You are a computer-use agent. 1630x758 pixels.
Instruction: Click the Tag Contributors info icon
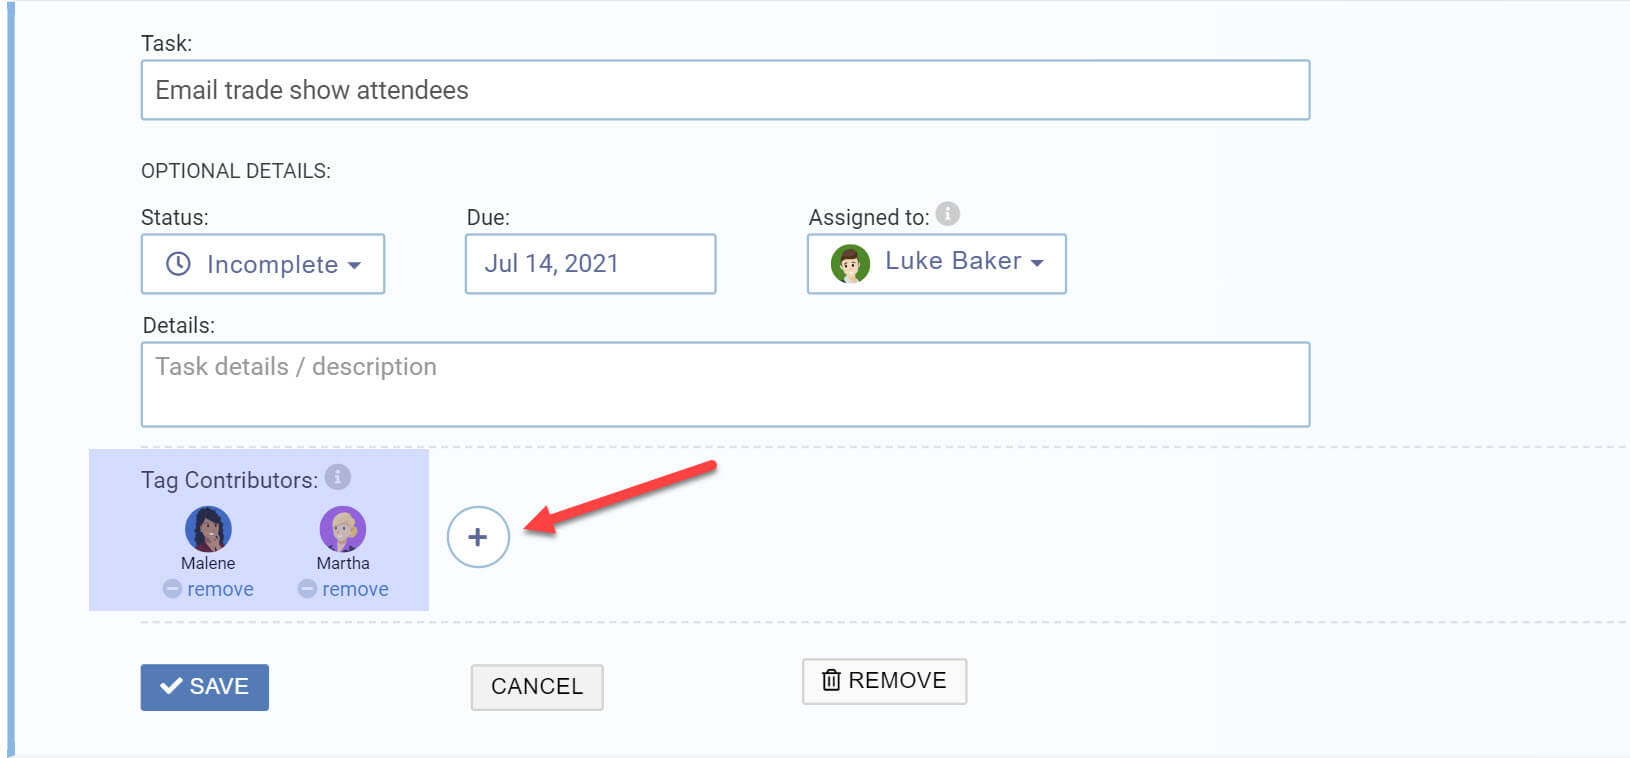[338, 477]
